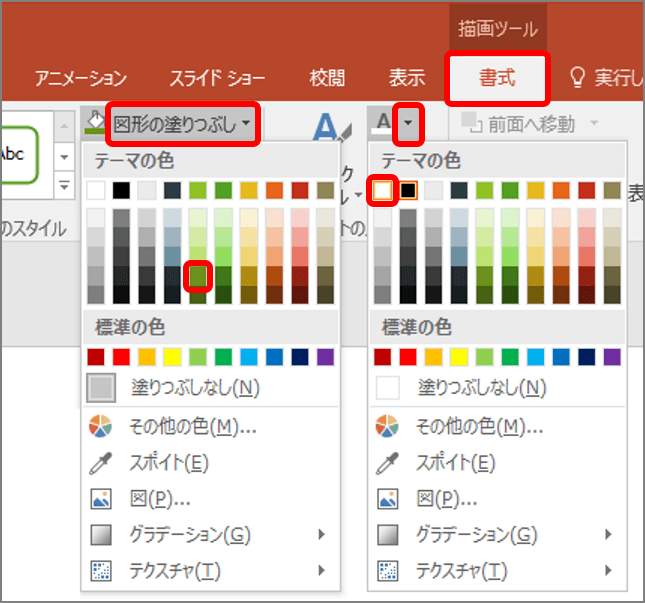645x603 pixels.
Task: Click the lightbulb Tell Me icon
Action: click(578, 78)
